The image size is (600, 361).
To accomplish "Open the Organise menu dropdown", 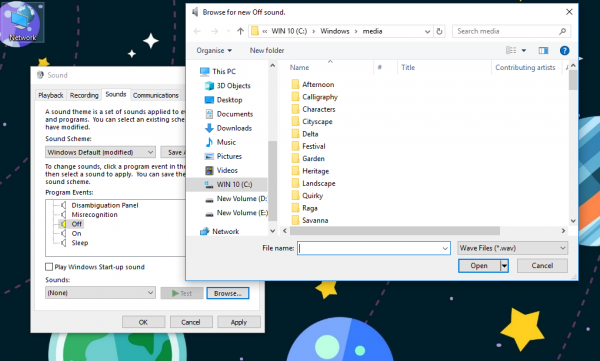I will (214, 51).
